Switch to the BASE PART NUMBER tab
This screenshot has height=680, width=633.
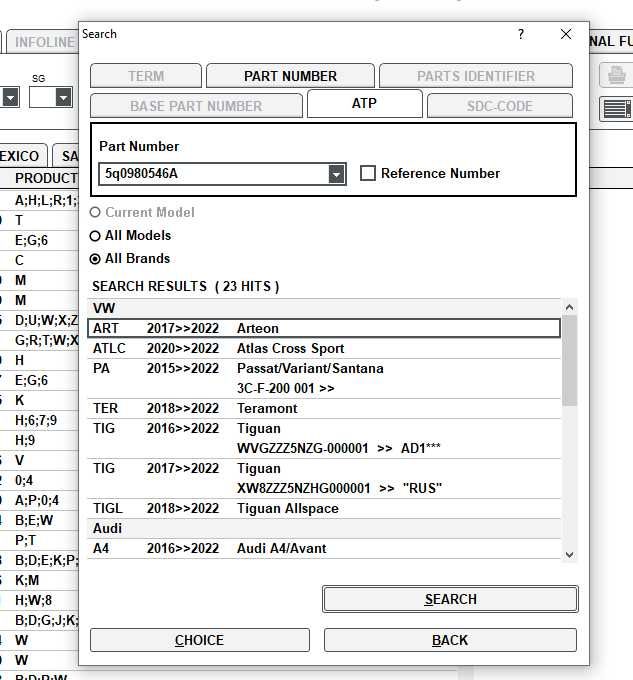pyautogui.click(x=196, y=106)
